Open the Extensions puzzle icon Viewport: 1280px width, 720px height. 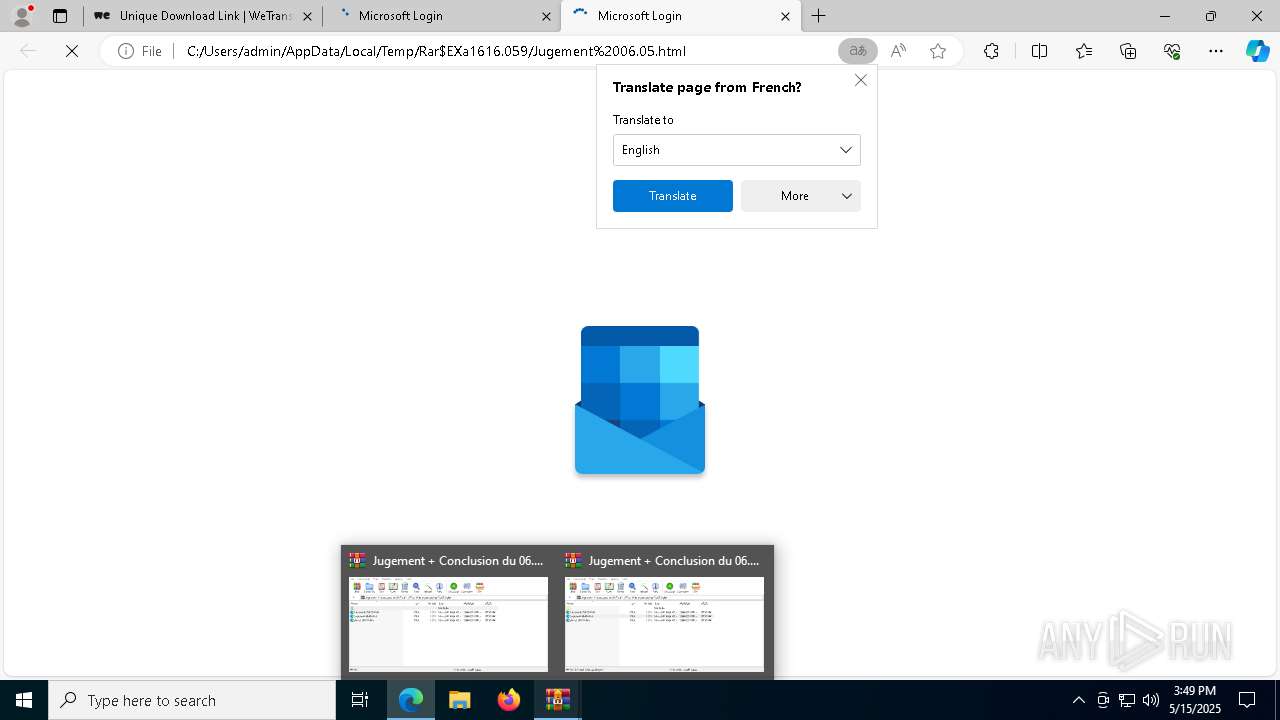click(x=991, y=51)
